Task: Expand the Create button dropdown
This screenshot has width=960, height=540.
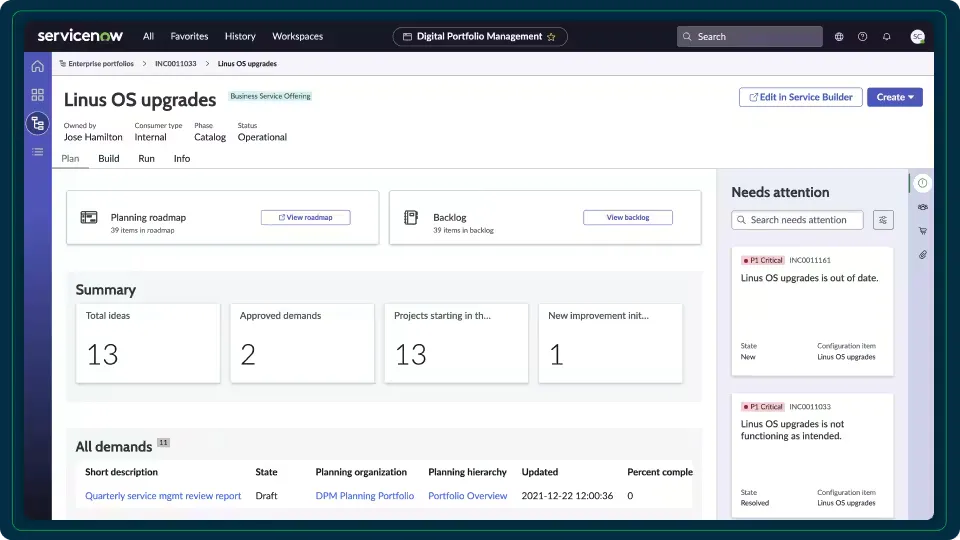Action: pyautogui.click(x=895, y=97)
